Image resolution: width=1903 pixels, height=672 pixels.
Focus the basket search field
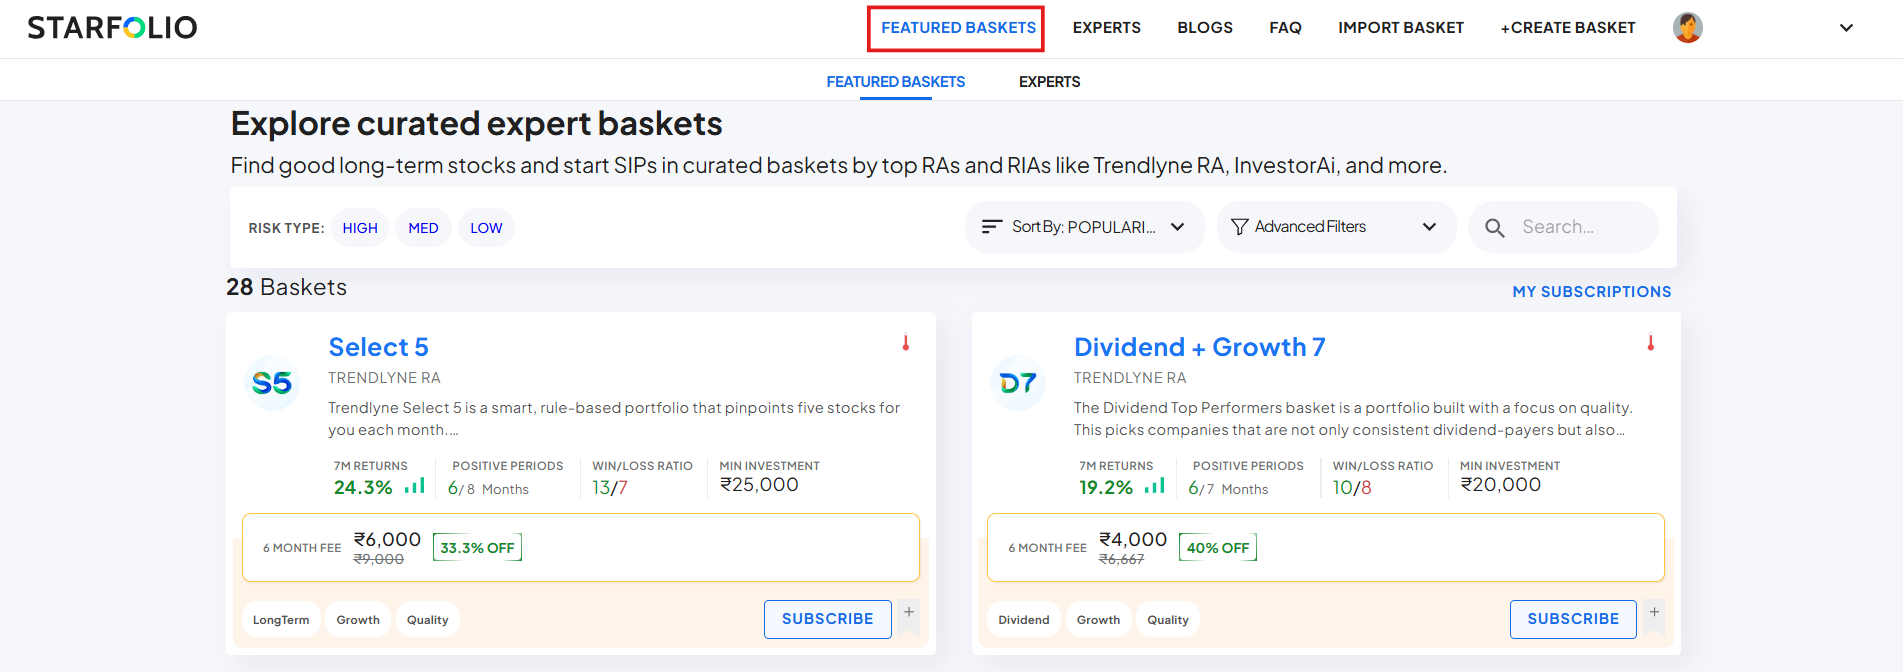point(1580,227)
